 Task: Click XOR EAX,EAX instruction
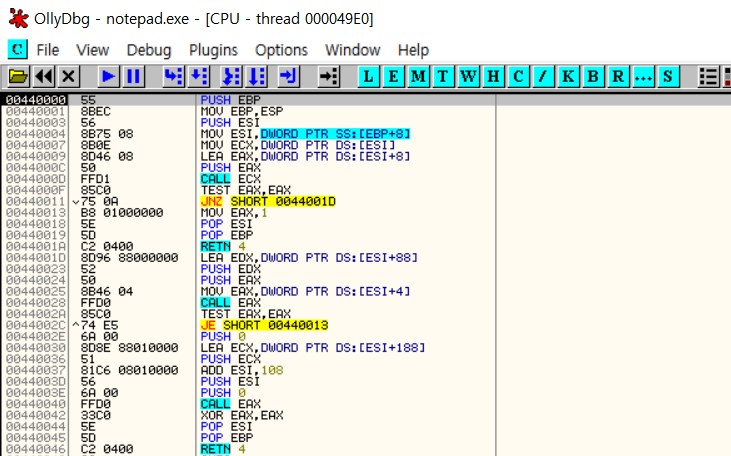[x=242, y=415]
